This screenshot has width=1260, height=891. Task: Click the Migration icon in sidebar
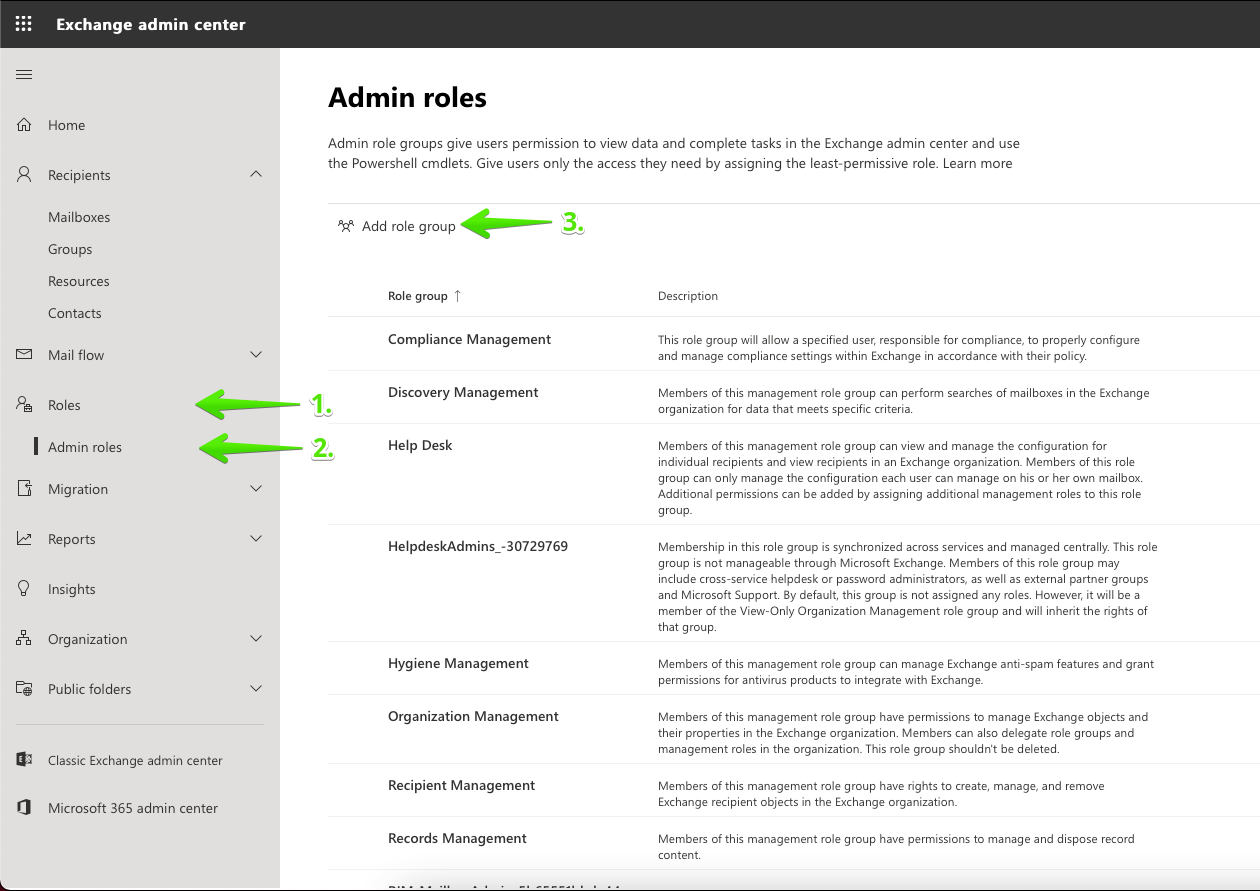click(x=25, y=489)
